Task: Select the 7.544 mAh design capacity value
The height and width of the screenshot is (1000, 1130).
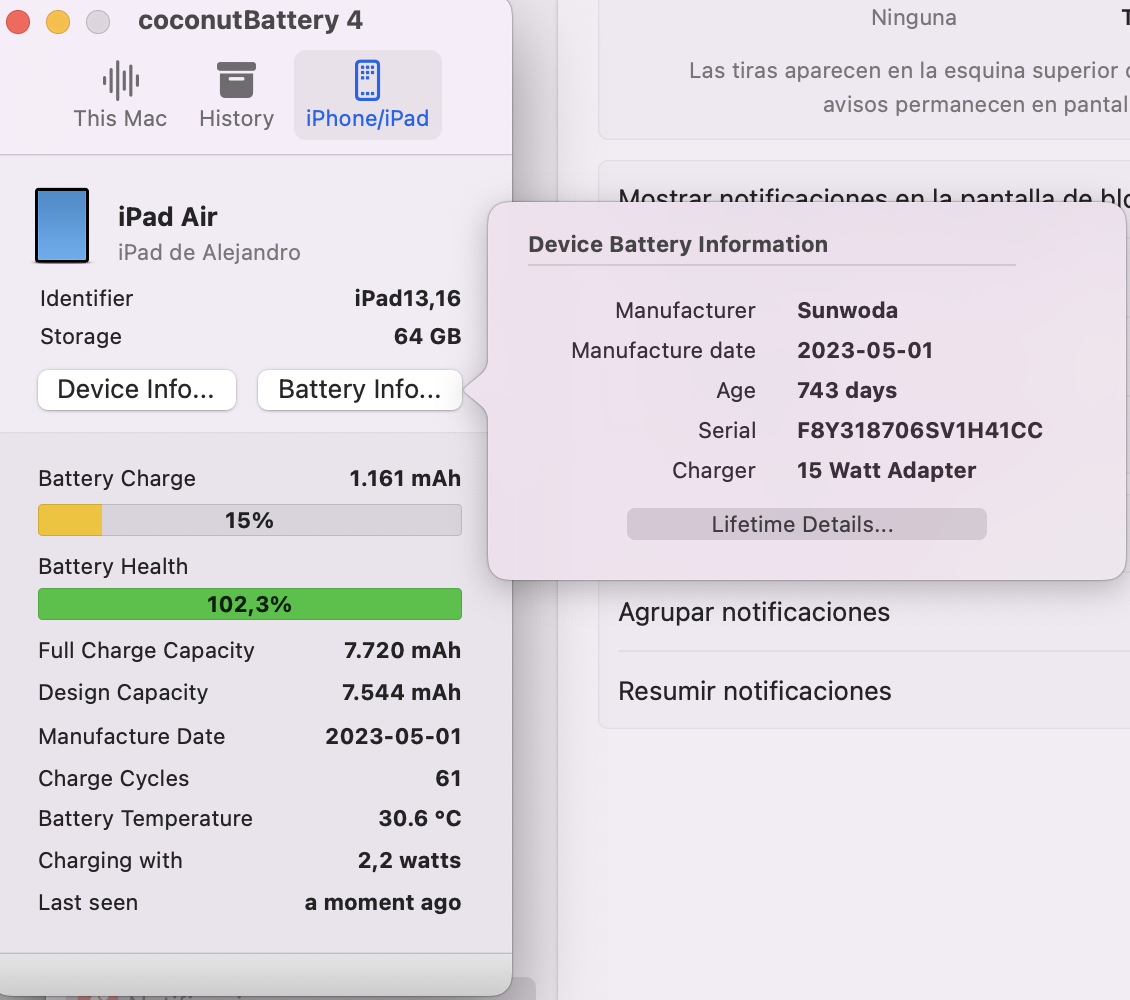Action: click(x=401, y=692)
